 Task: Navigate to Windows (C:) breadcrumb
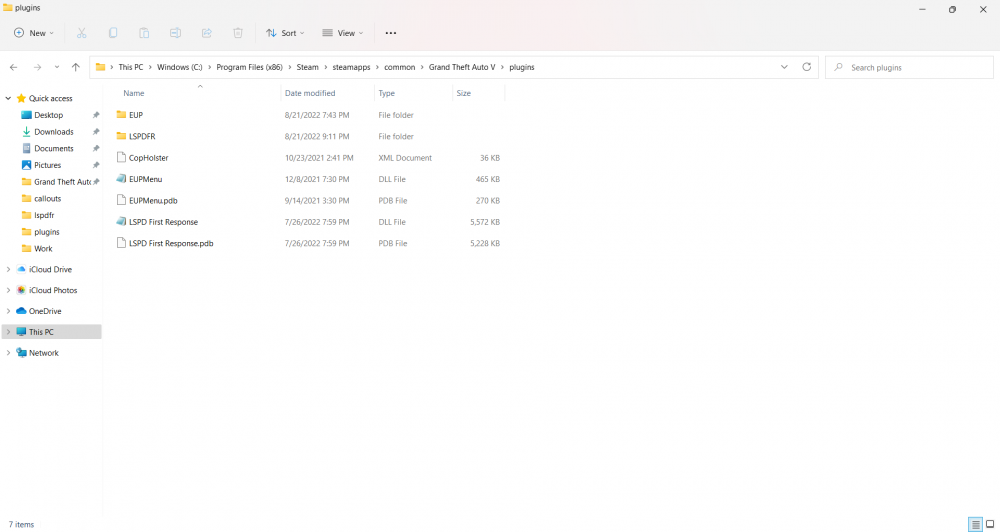(180, 67)
